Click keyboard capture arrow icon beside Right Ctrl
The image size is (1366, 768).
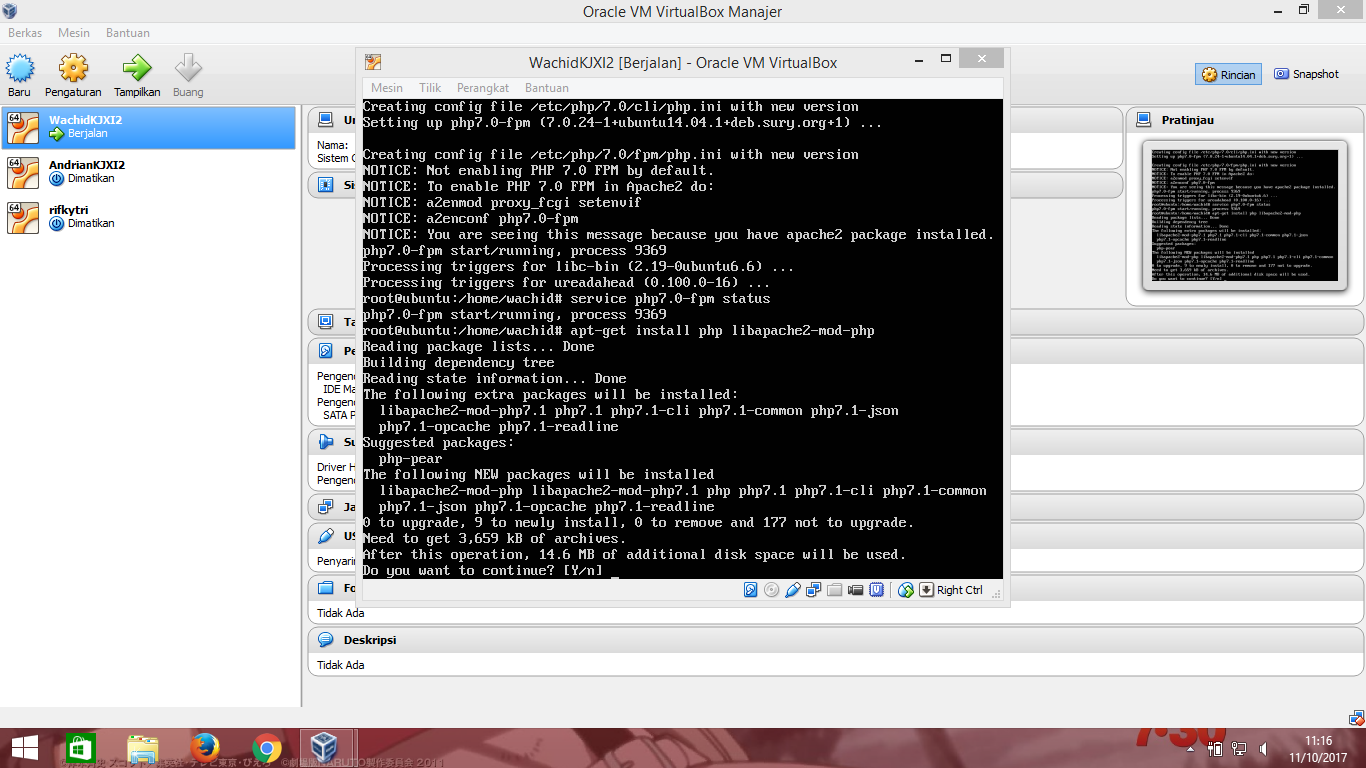coord(926,590)
